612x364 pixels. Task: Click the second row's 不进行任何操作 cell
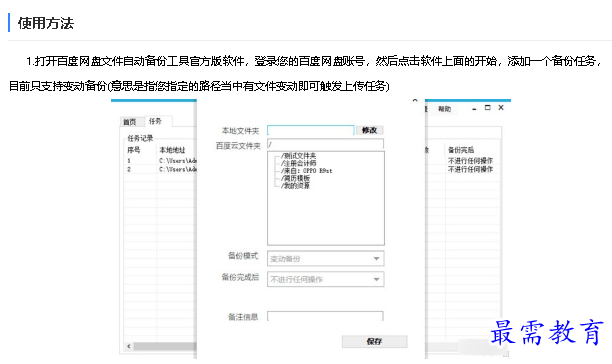(x=470, y=169)
